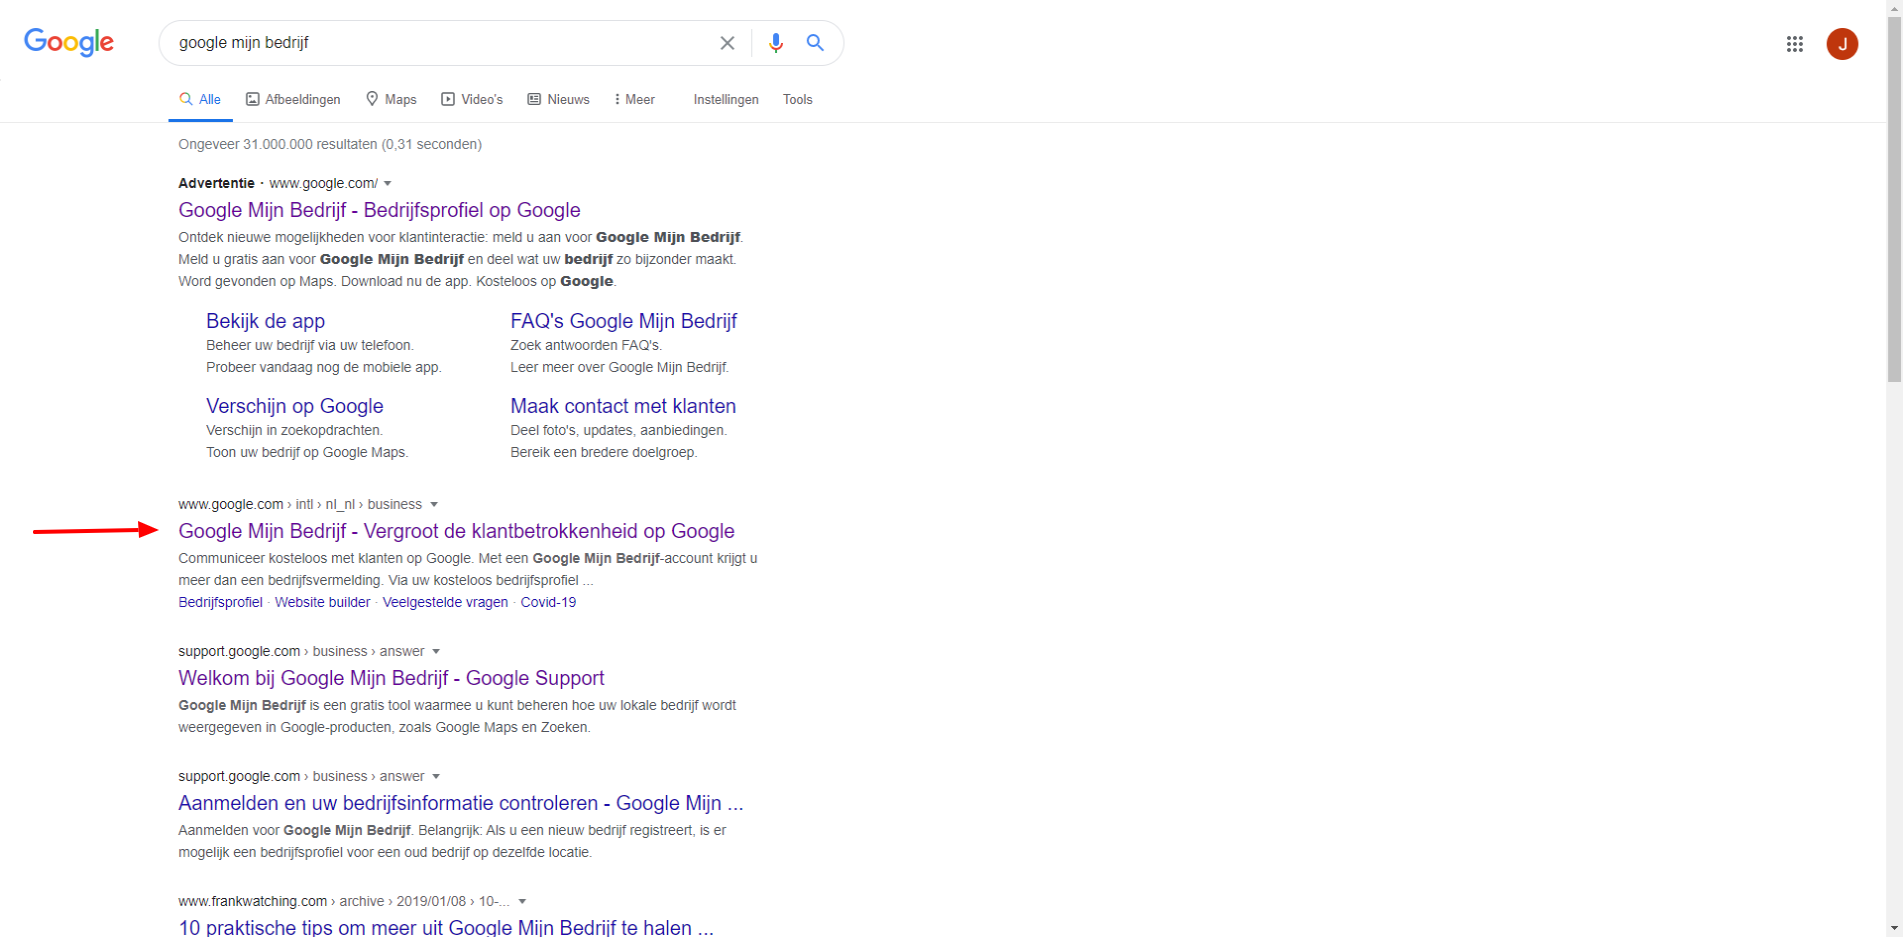Click the vertical page scrollbar thumb
This screenshot has width=1903, height=937.
1894,198
